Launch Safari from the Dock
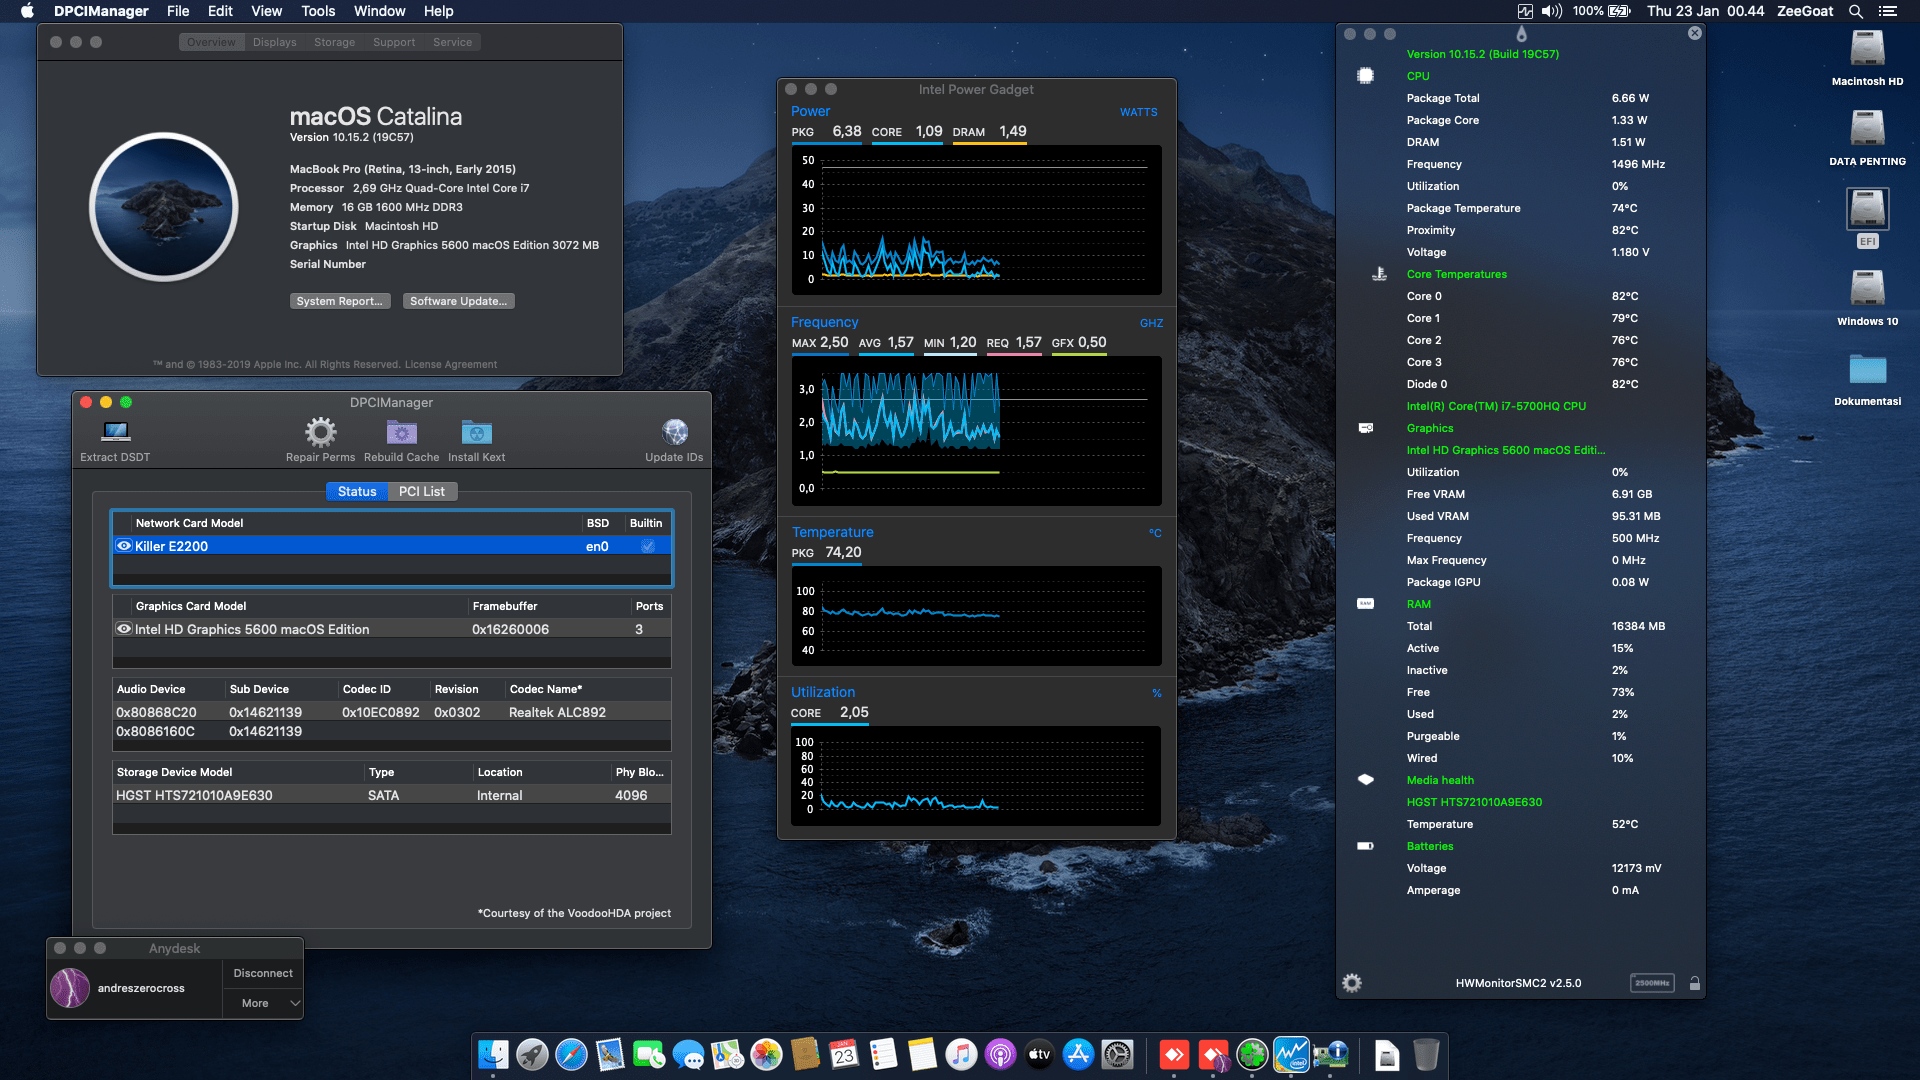 (x=571, y=1054)
